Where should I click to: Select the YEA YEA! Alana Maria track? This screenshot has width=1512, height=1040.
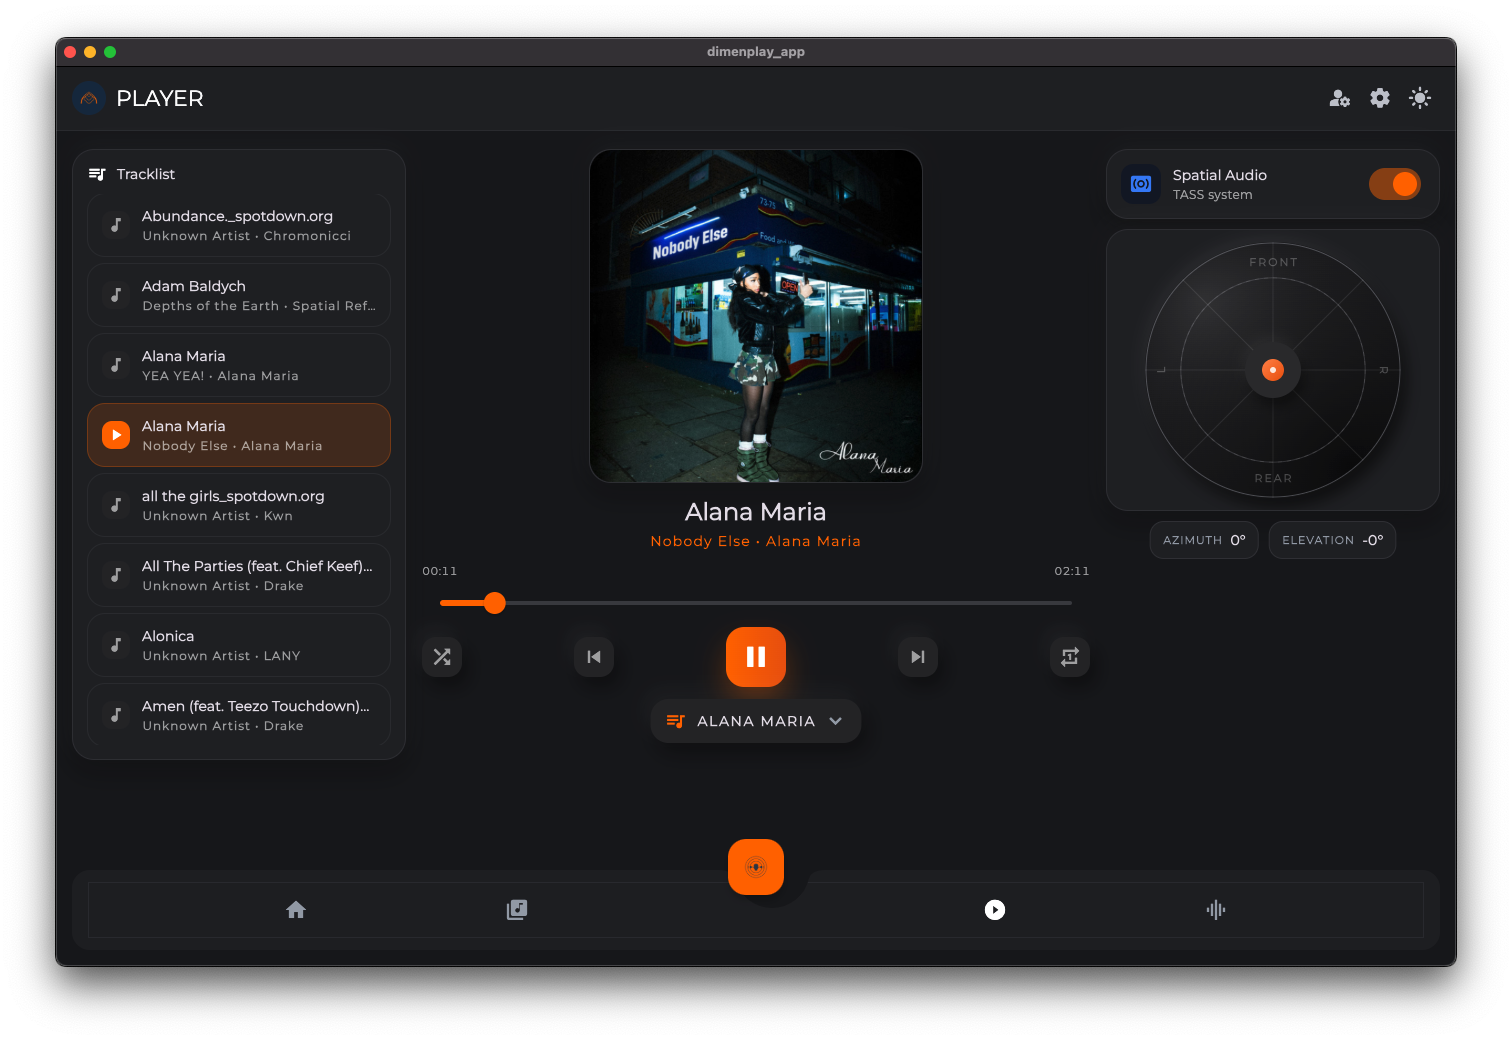[x=239, y=365]
